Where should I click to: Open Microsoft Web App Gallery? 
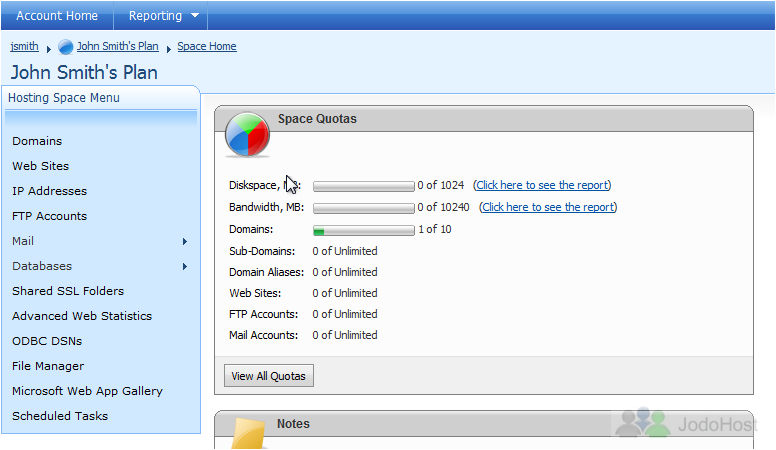point(88,391)
